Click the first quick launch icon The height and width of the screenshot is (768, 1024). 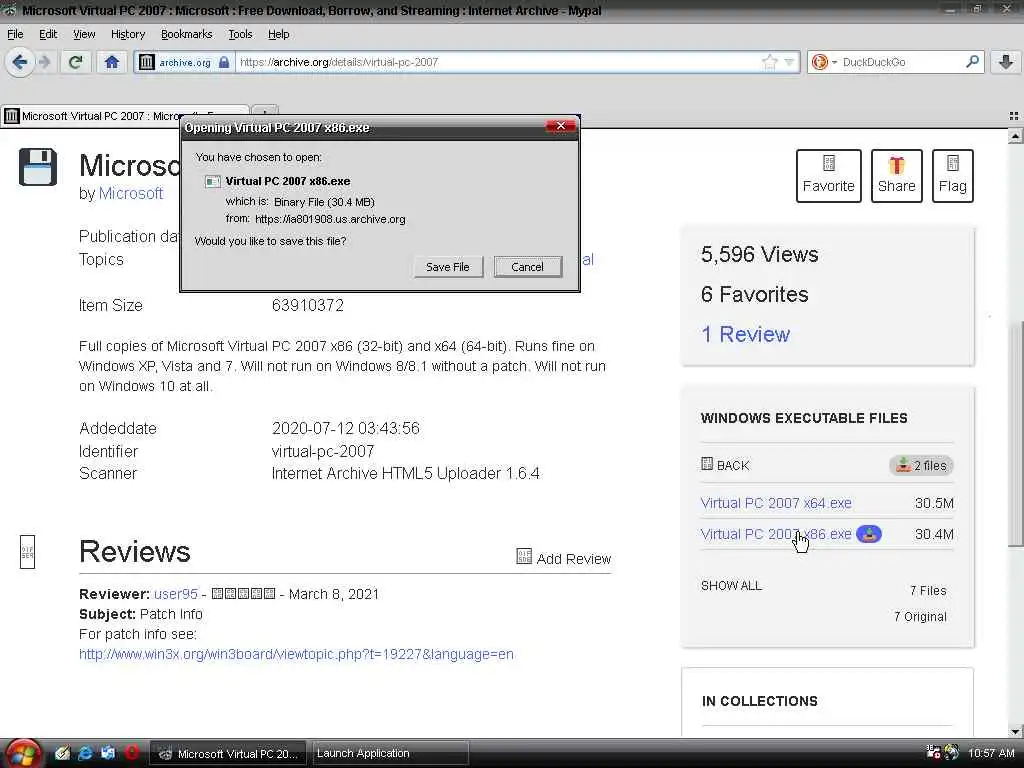(62, 754)
